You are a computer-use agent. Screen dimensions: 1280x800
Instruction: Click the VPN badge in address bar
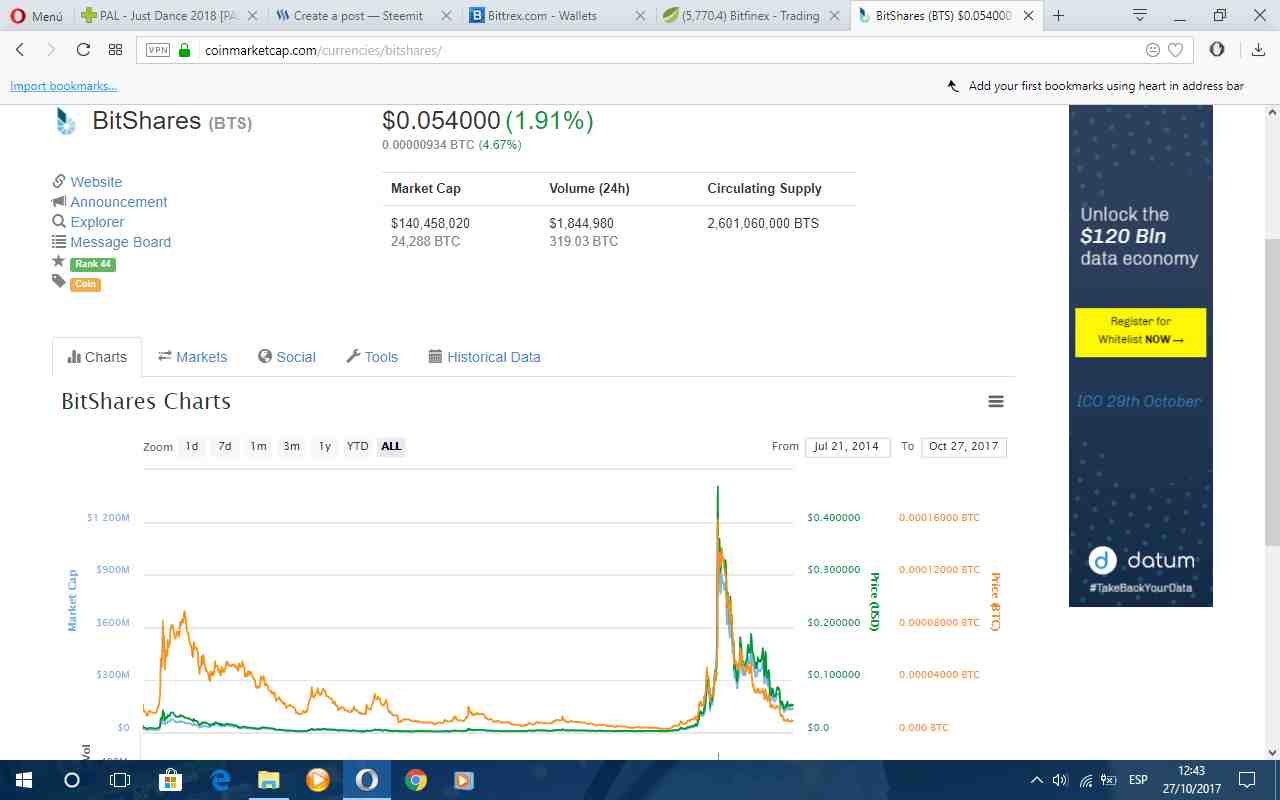tap(157, 50)
